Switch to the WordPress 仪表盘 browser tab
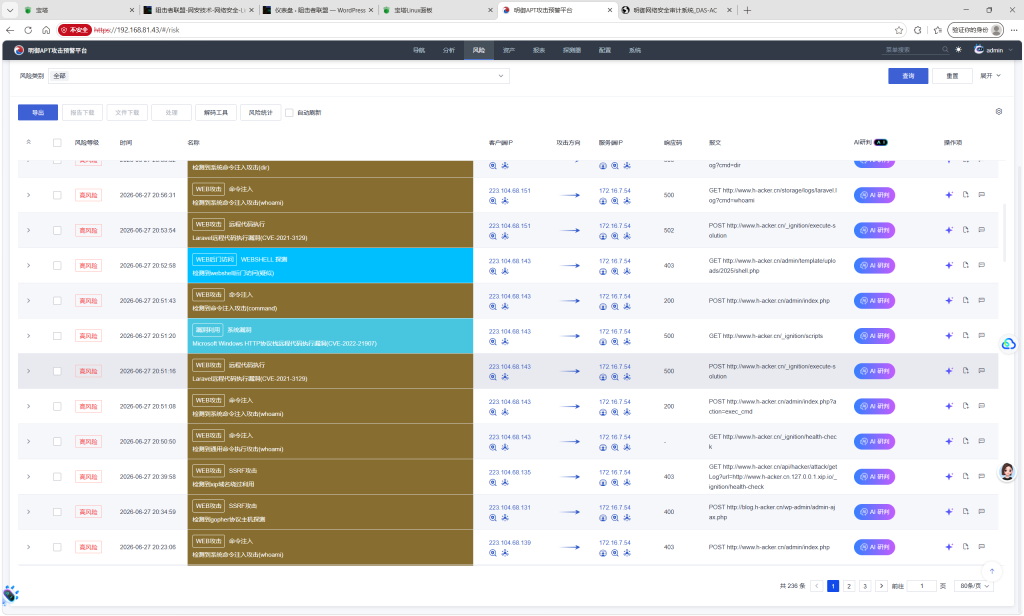The image size is (1024, 616). [x=318, y=10]
